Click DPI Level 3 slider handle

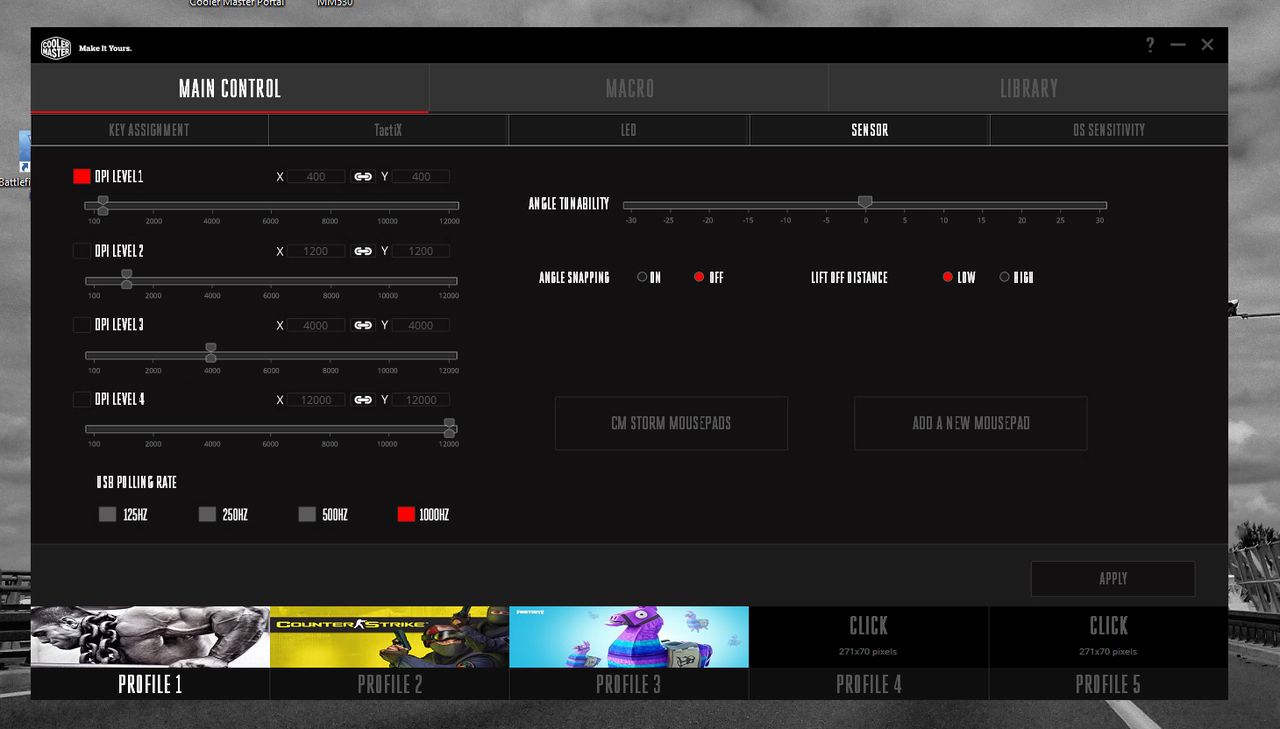tap(210, 353)
